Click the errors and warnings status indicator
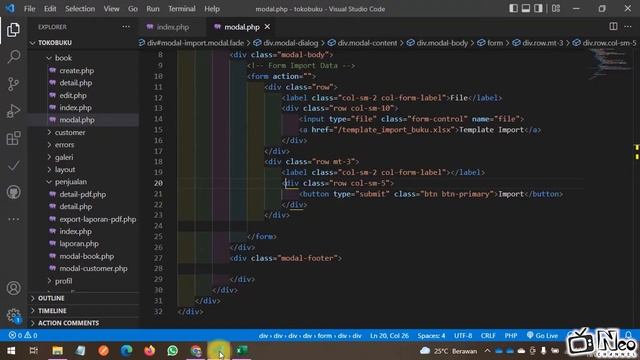Screen dimensions: 640x360 (x=23, y=335)
